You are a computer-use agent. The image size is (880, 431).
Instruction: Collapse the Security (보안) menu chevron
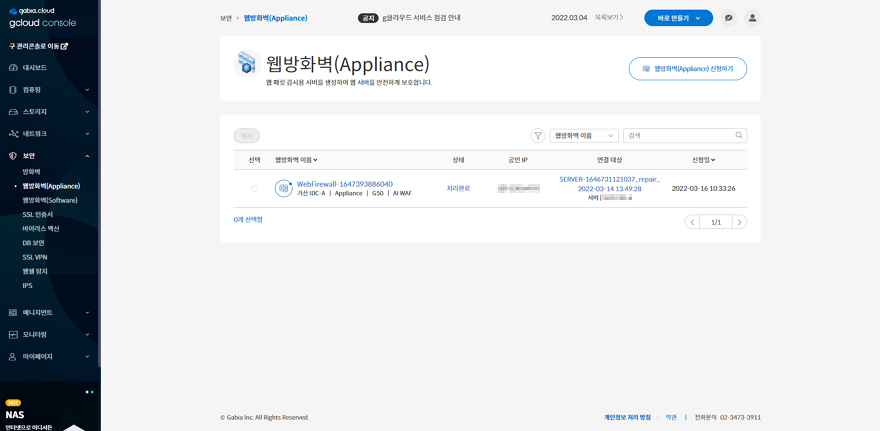(x=87, y=155)
